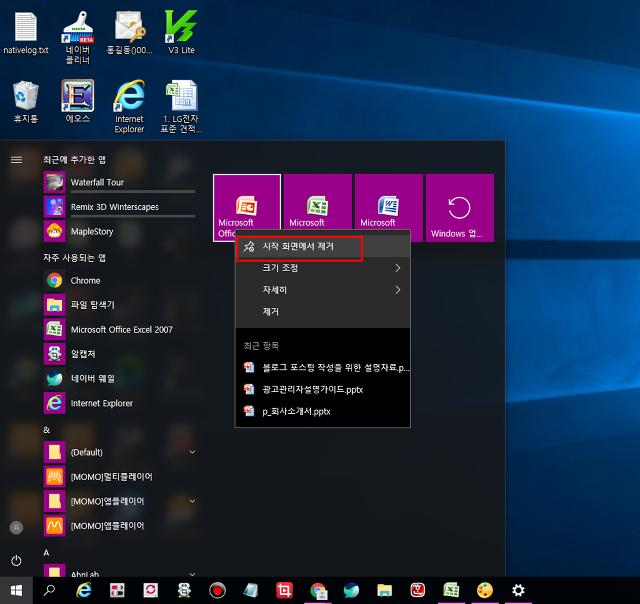This screenshot has height=604, width=640.
Task: Expand the [MOMO]앱플레이어 folder
Action: click(x=120, y=501)
